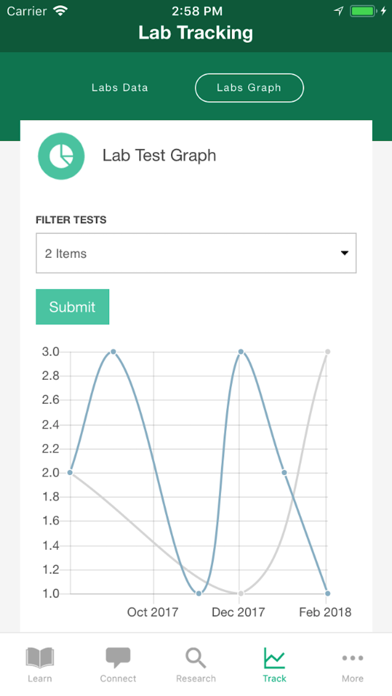
Task: Open the Research magnifier icon
Action: [x=196, y=658]
